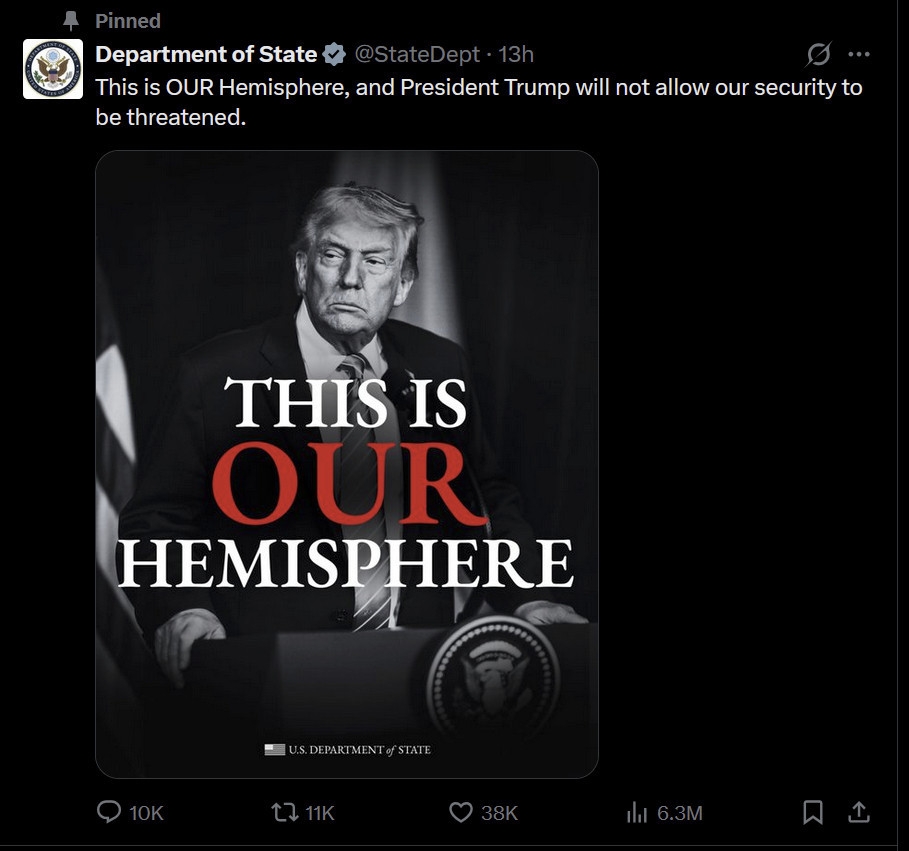Click the blue verified badge
The height and width of the screenshot is (851, 909).
click(334, 54)
